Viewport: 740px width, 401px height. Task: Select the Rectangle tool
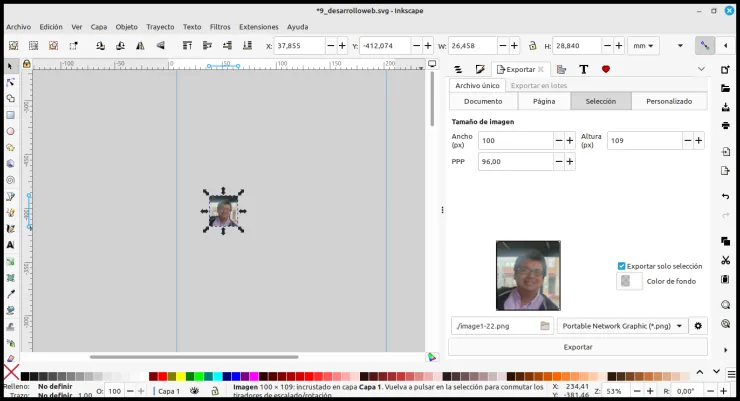click(10, 115)
